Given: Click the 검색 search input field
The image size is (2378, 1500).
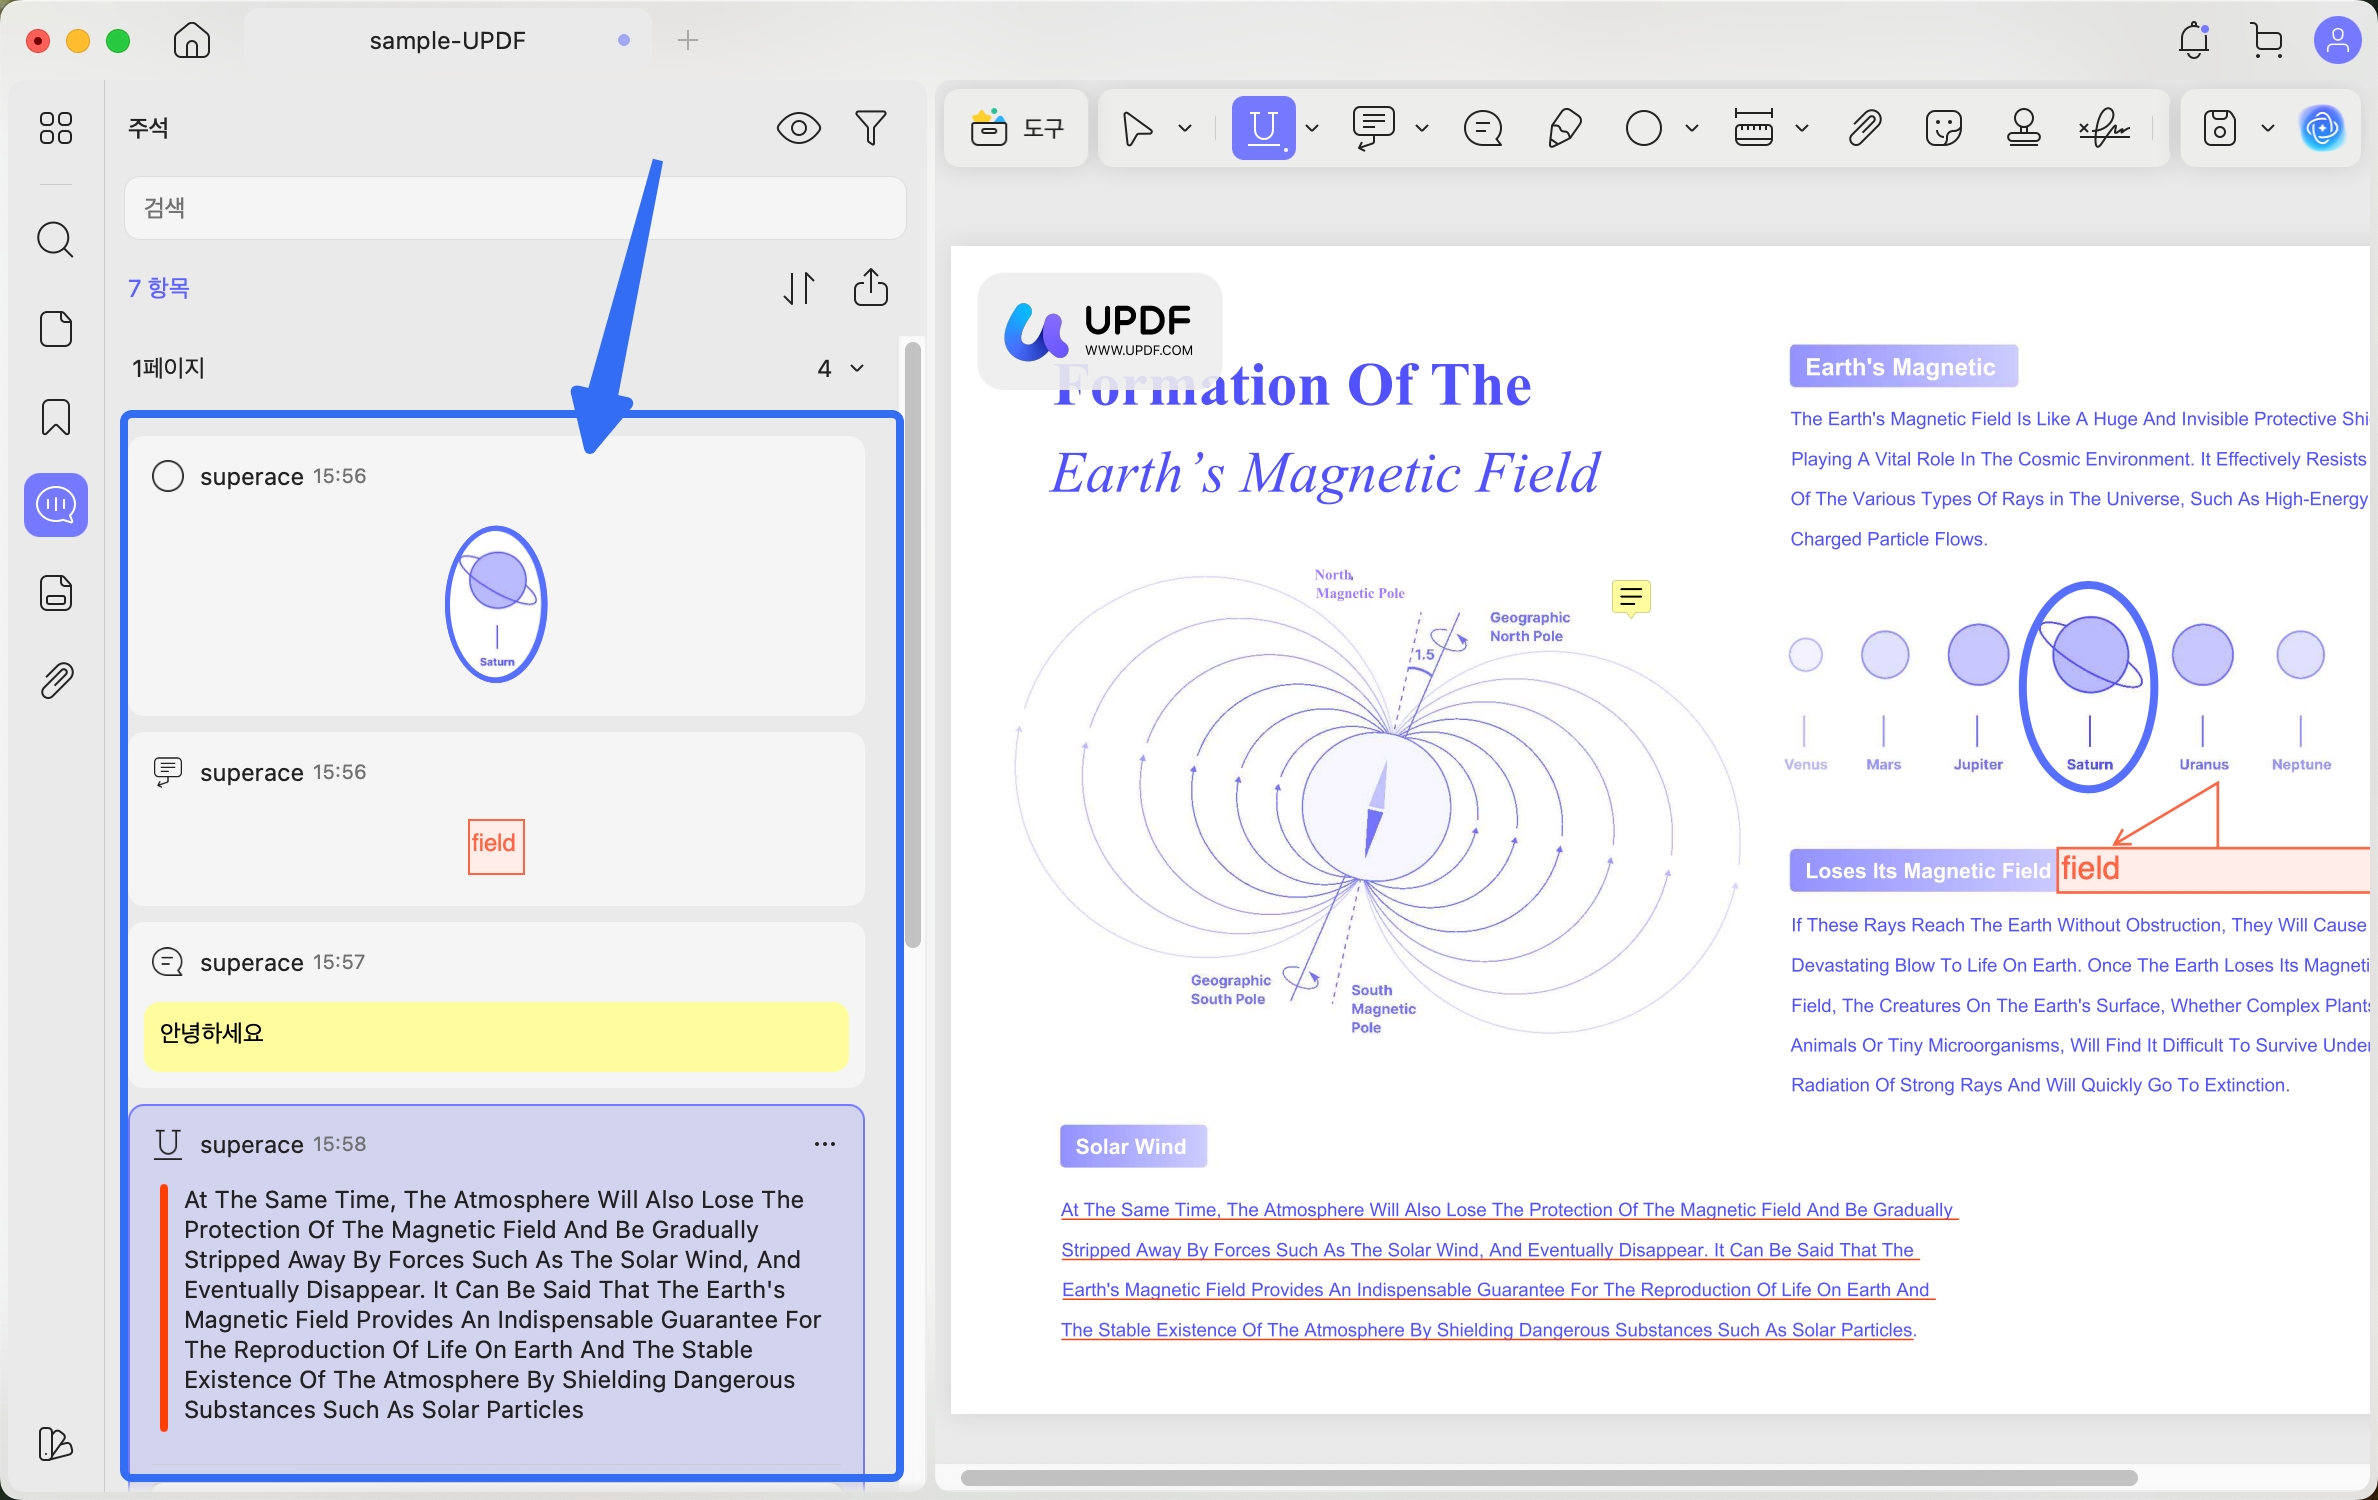Looking at the screenshot, I should coord(515,208).
